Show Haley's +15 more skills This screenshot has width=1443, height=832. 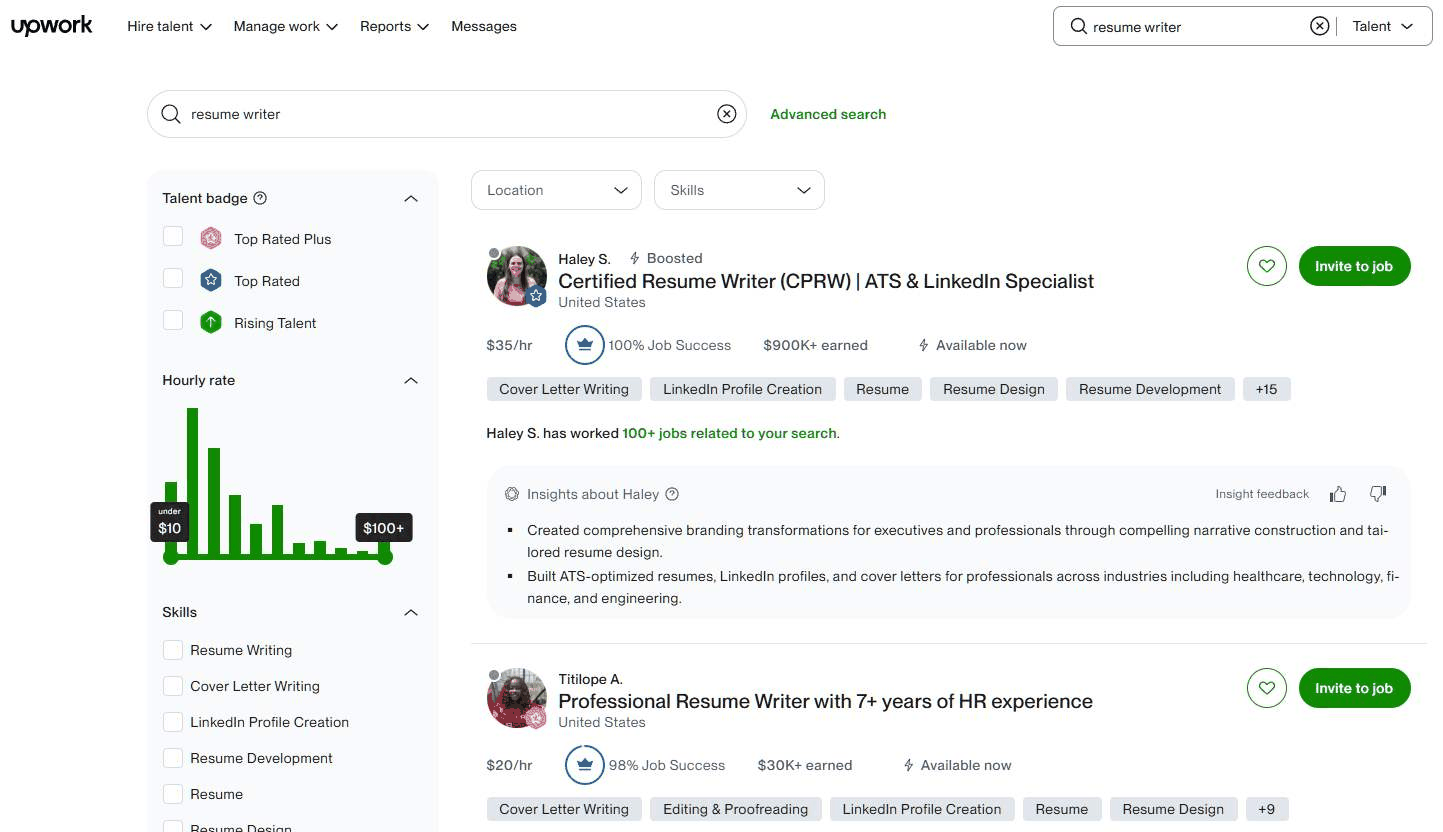click(x=1266, y=389)
